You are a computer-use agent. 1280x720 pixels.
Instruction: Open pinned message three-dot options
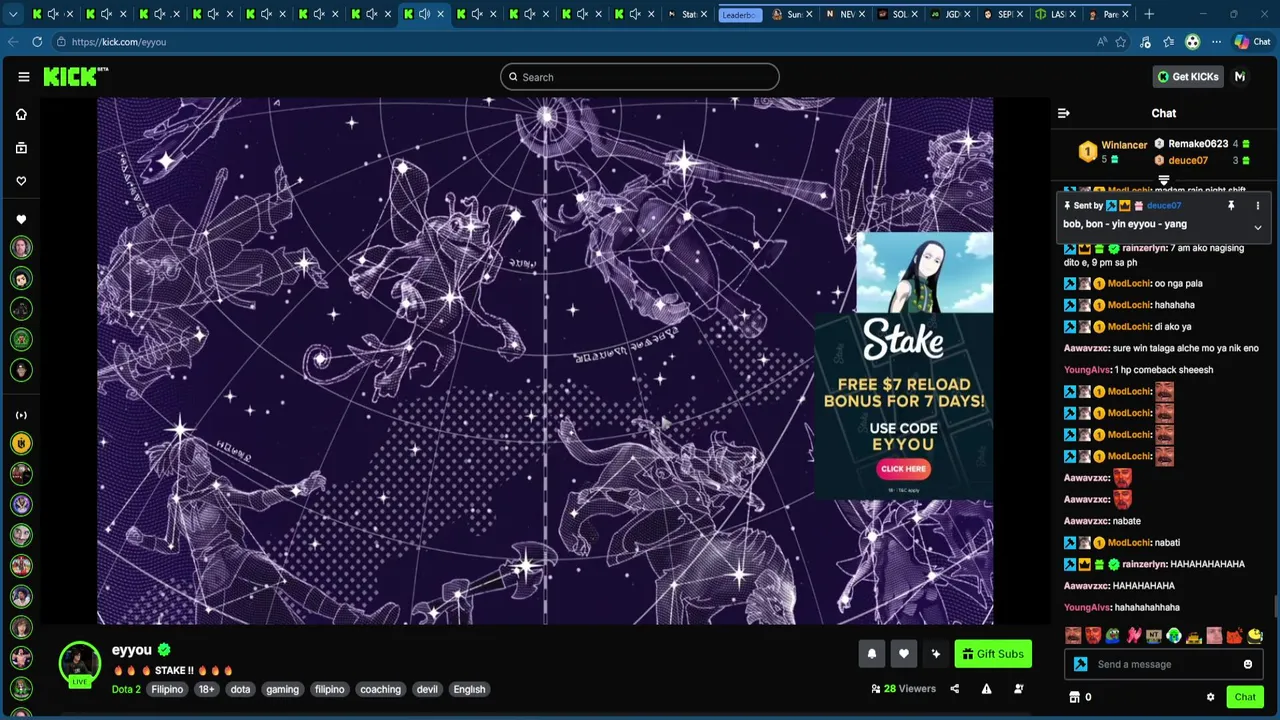tap(1258, 205)
